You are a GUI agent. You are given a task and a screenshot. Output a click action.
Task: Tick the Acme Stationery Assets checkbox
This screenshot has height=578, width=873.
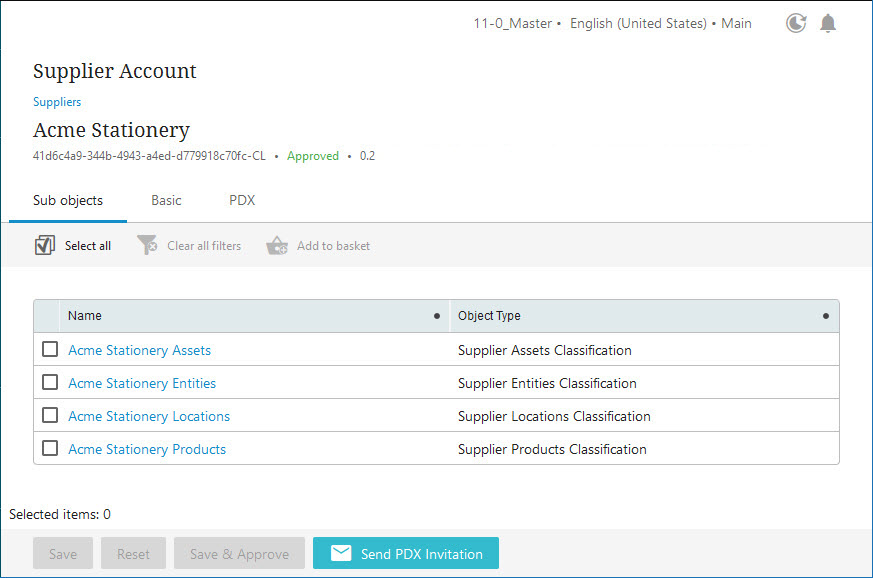(x=50, y=349)
